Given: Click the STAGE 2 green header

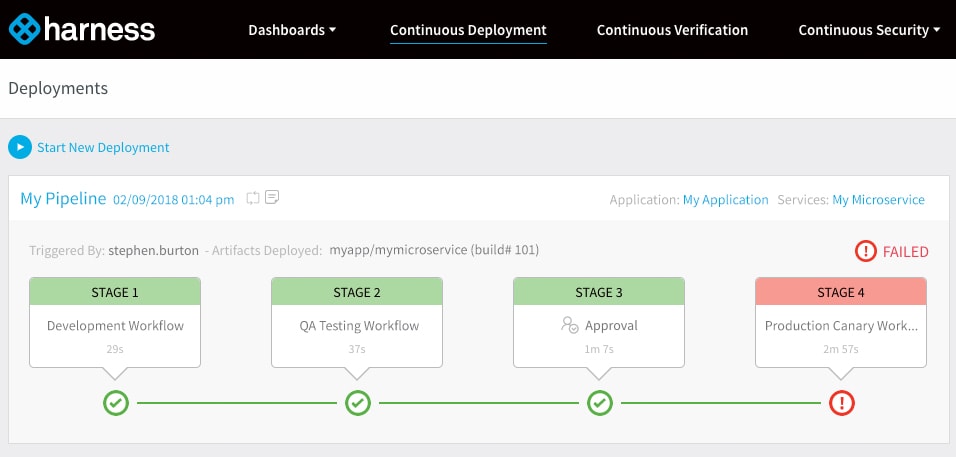Looking at the screenshot, I should (x=357, y=292).
